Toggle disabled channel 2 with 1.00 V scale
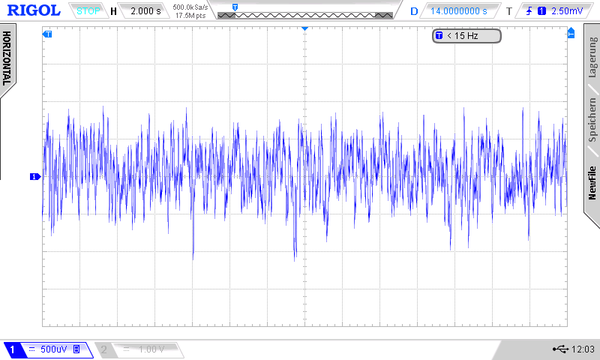Screen dimensions: 600x360 pos(139,350)
